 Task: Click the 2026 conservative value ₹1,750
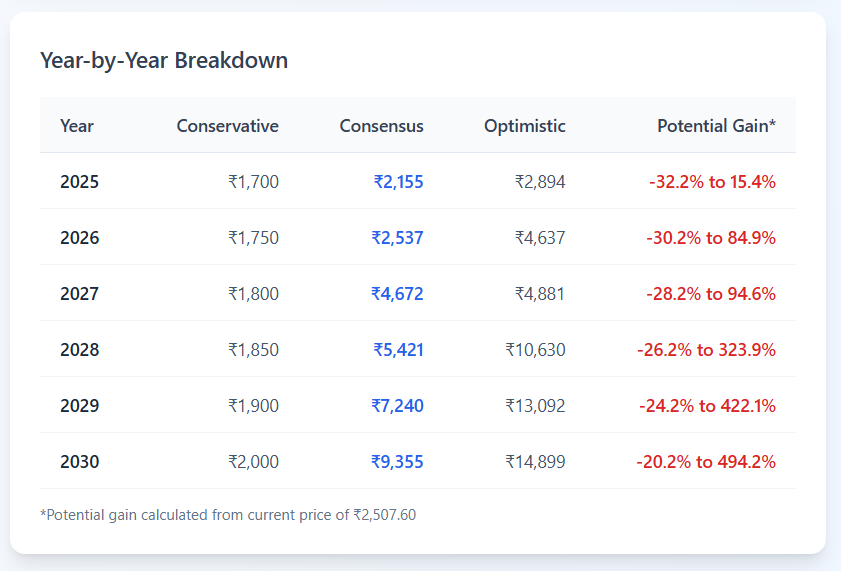(x=253, y=238)
